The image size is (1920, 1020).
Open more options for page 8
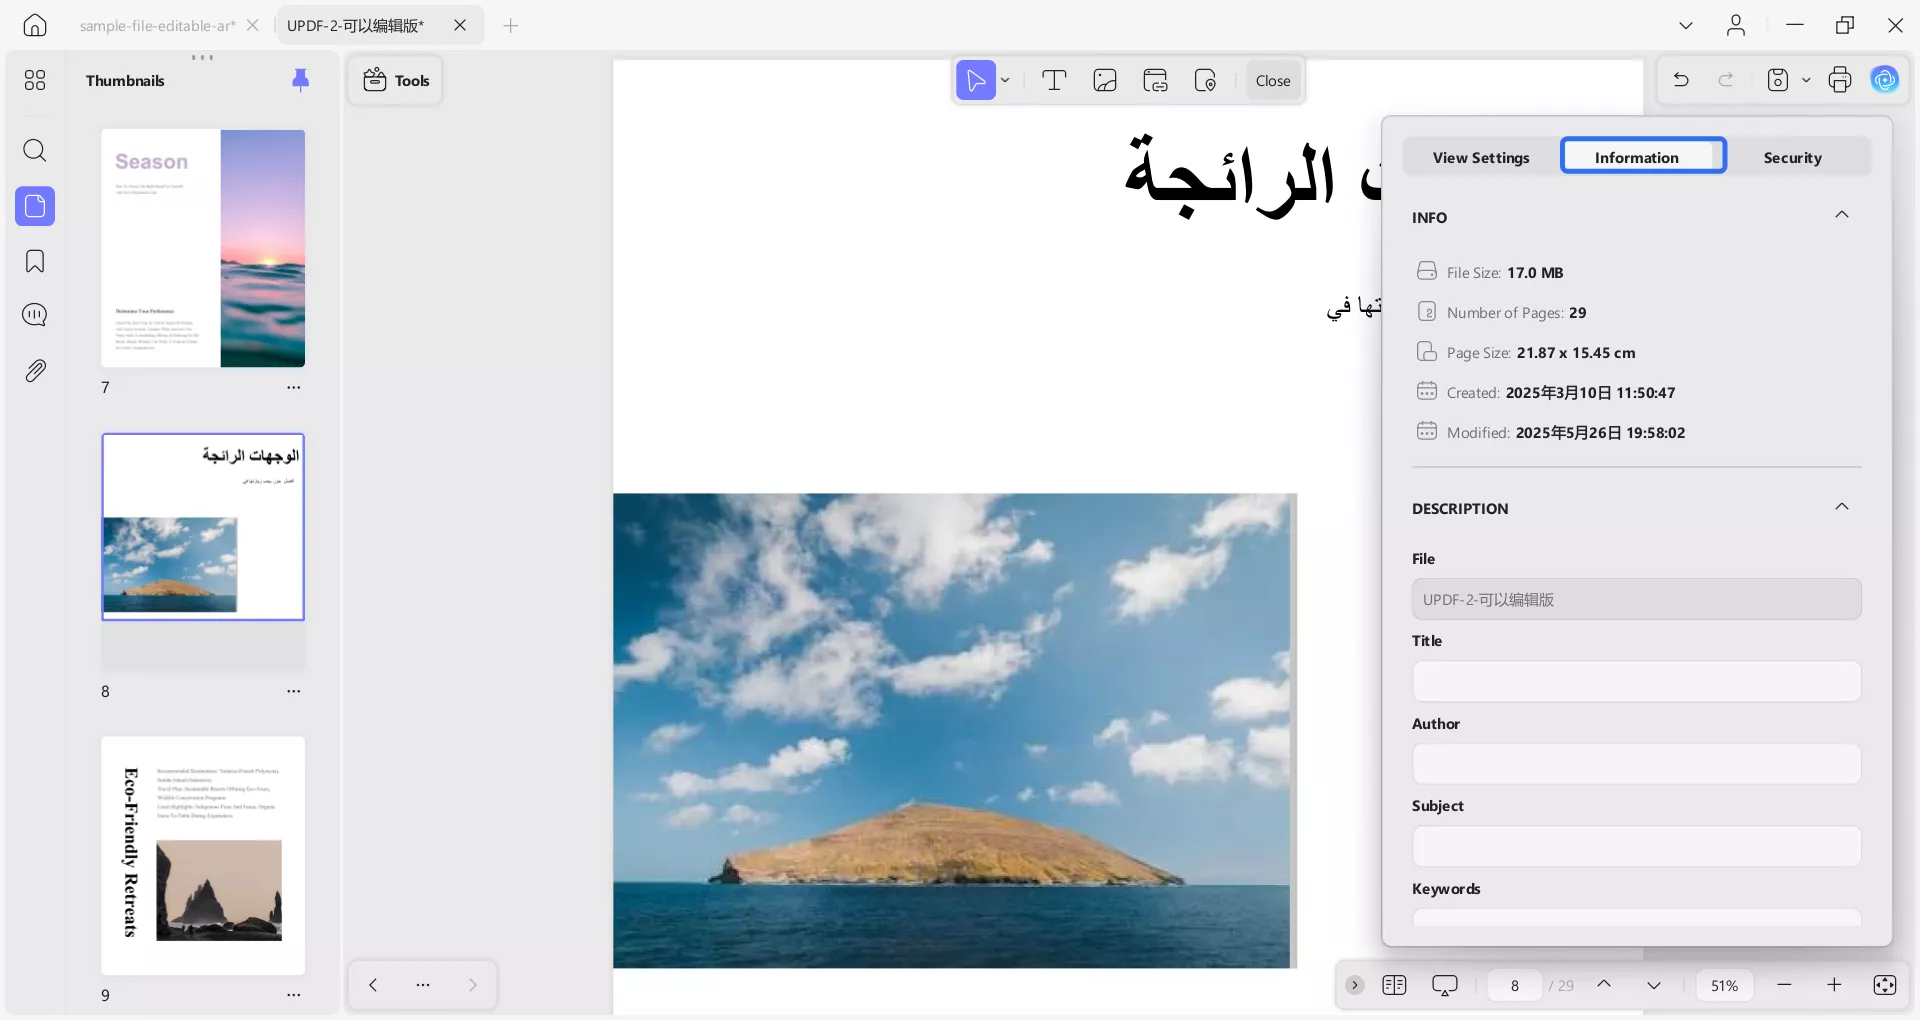[293, 691]
